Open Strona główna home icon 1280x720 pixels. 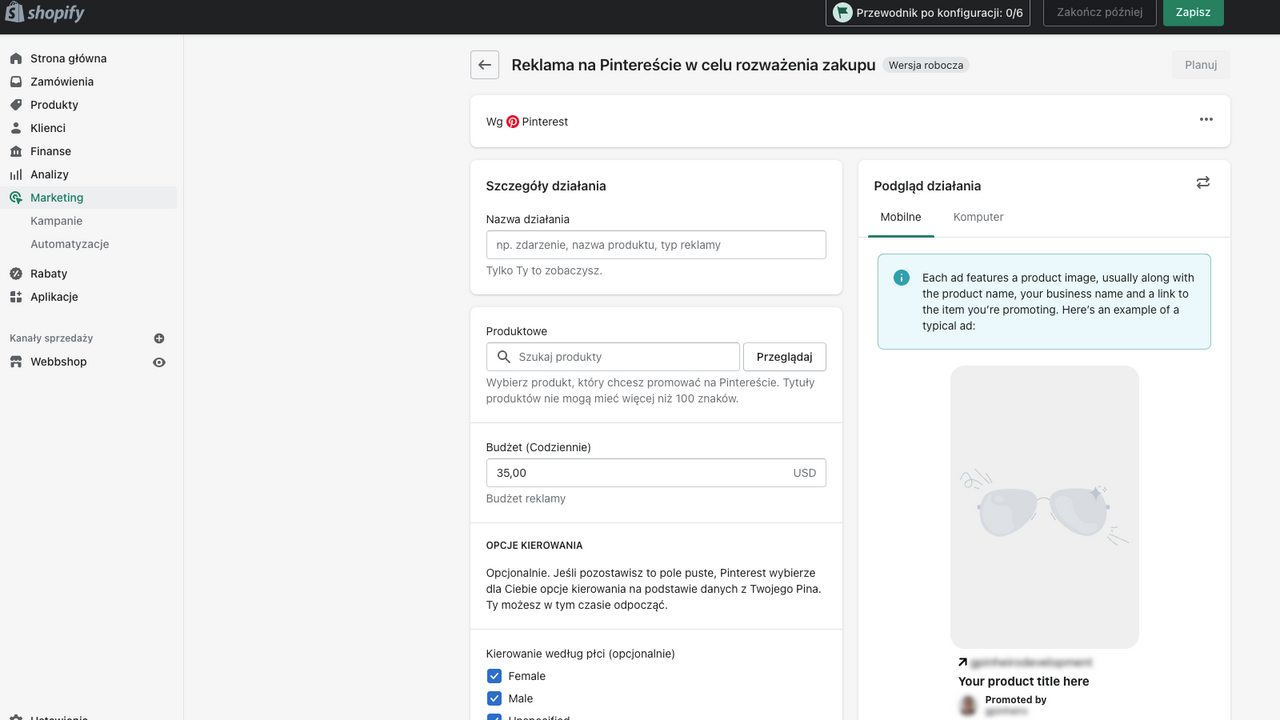pyautogui.click(x=16, y=58)
